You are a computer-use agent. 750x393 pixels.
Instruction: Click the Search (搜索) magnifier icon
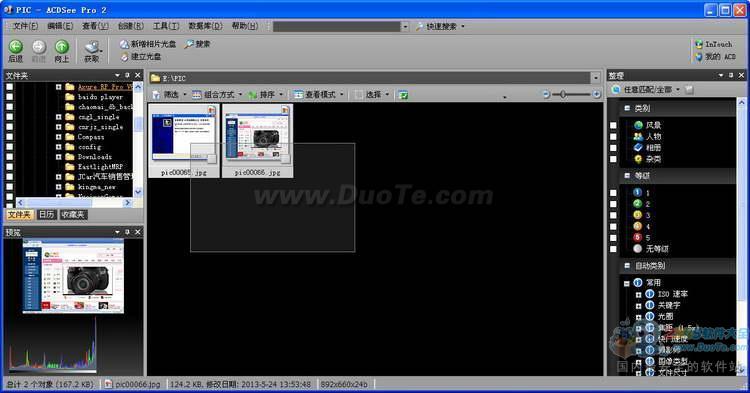189,44
